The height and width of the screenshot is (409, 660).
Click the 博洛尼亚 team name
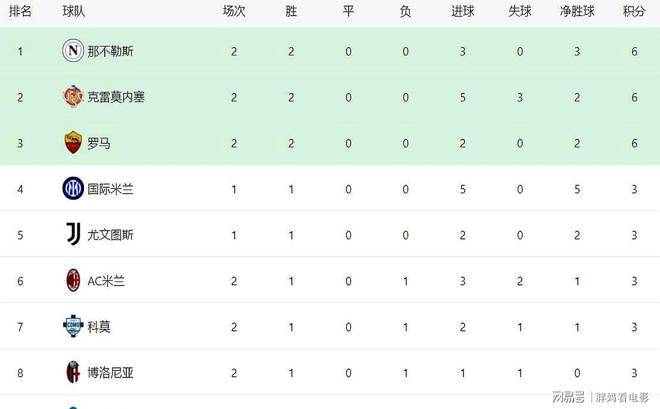click(x=110, y=373)
